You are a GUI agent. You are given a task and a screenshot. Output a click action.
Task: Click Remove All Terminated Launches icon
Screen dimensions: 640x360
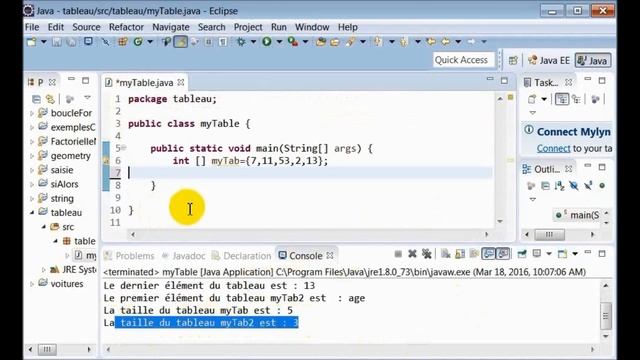point(427,254)
